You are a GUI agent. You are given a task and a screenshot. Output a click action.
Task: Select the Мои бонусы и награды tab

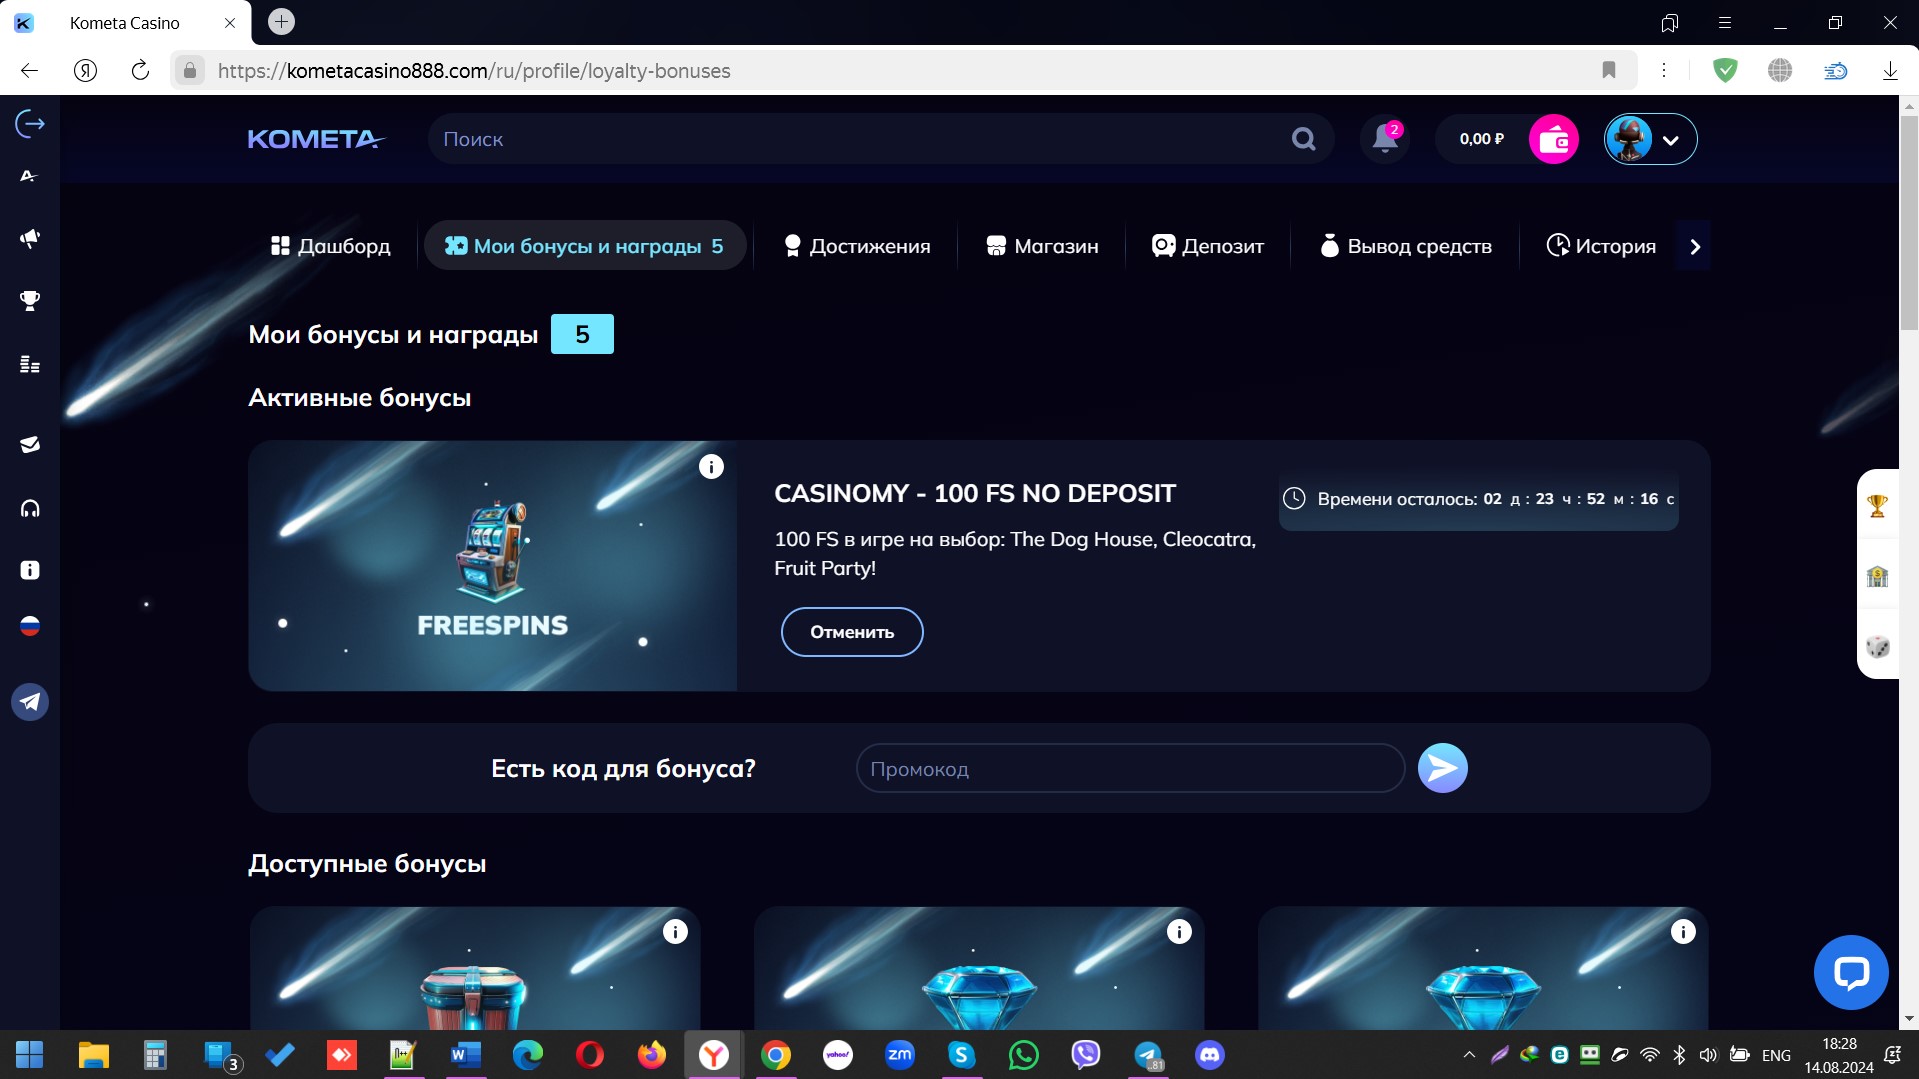[x=584, y=246]
